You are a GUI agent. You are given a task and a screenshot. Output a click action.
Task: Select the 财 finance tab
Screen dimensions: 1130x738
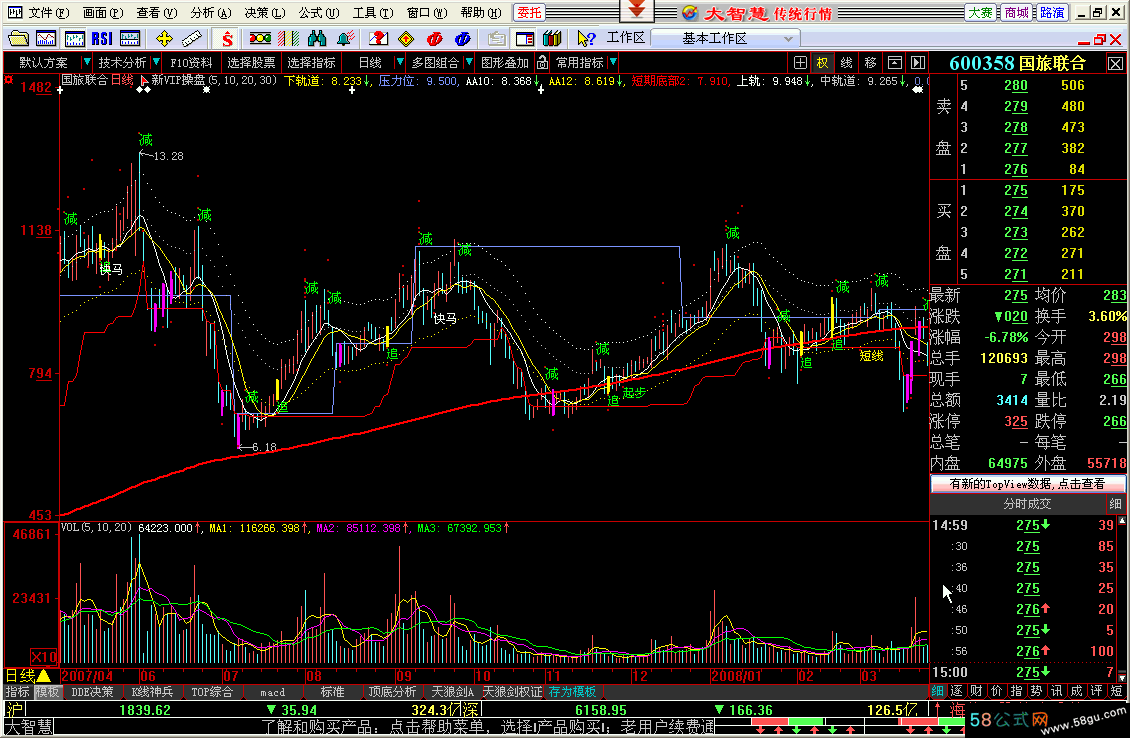click(x=976, y=690)
